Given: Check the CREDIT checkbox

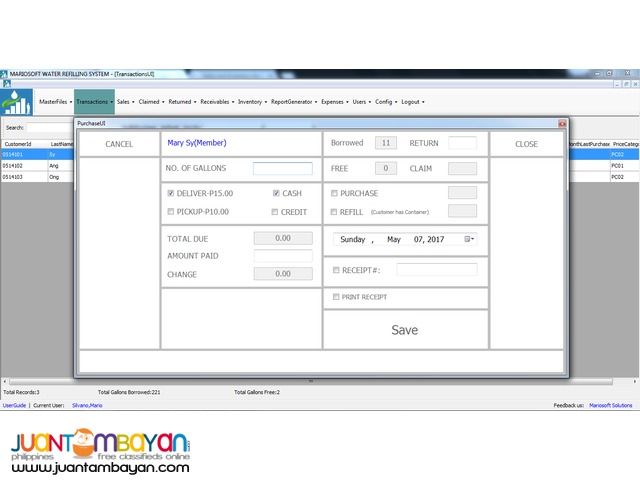Looking at the screenshot, I should [275, 212].
